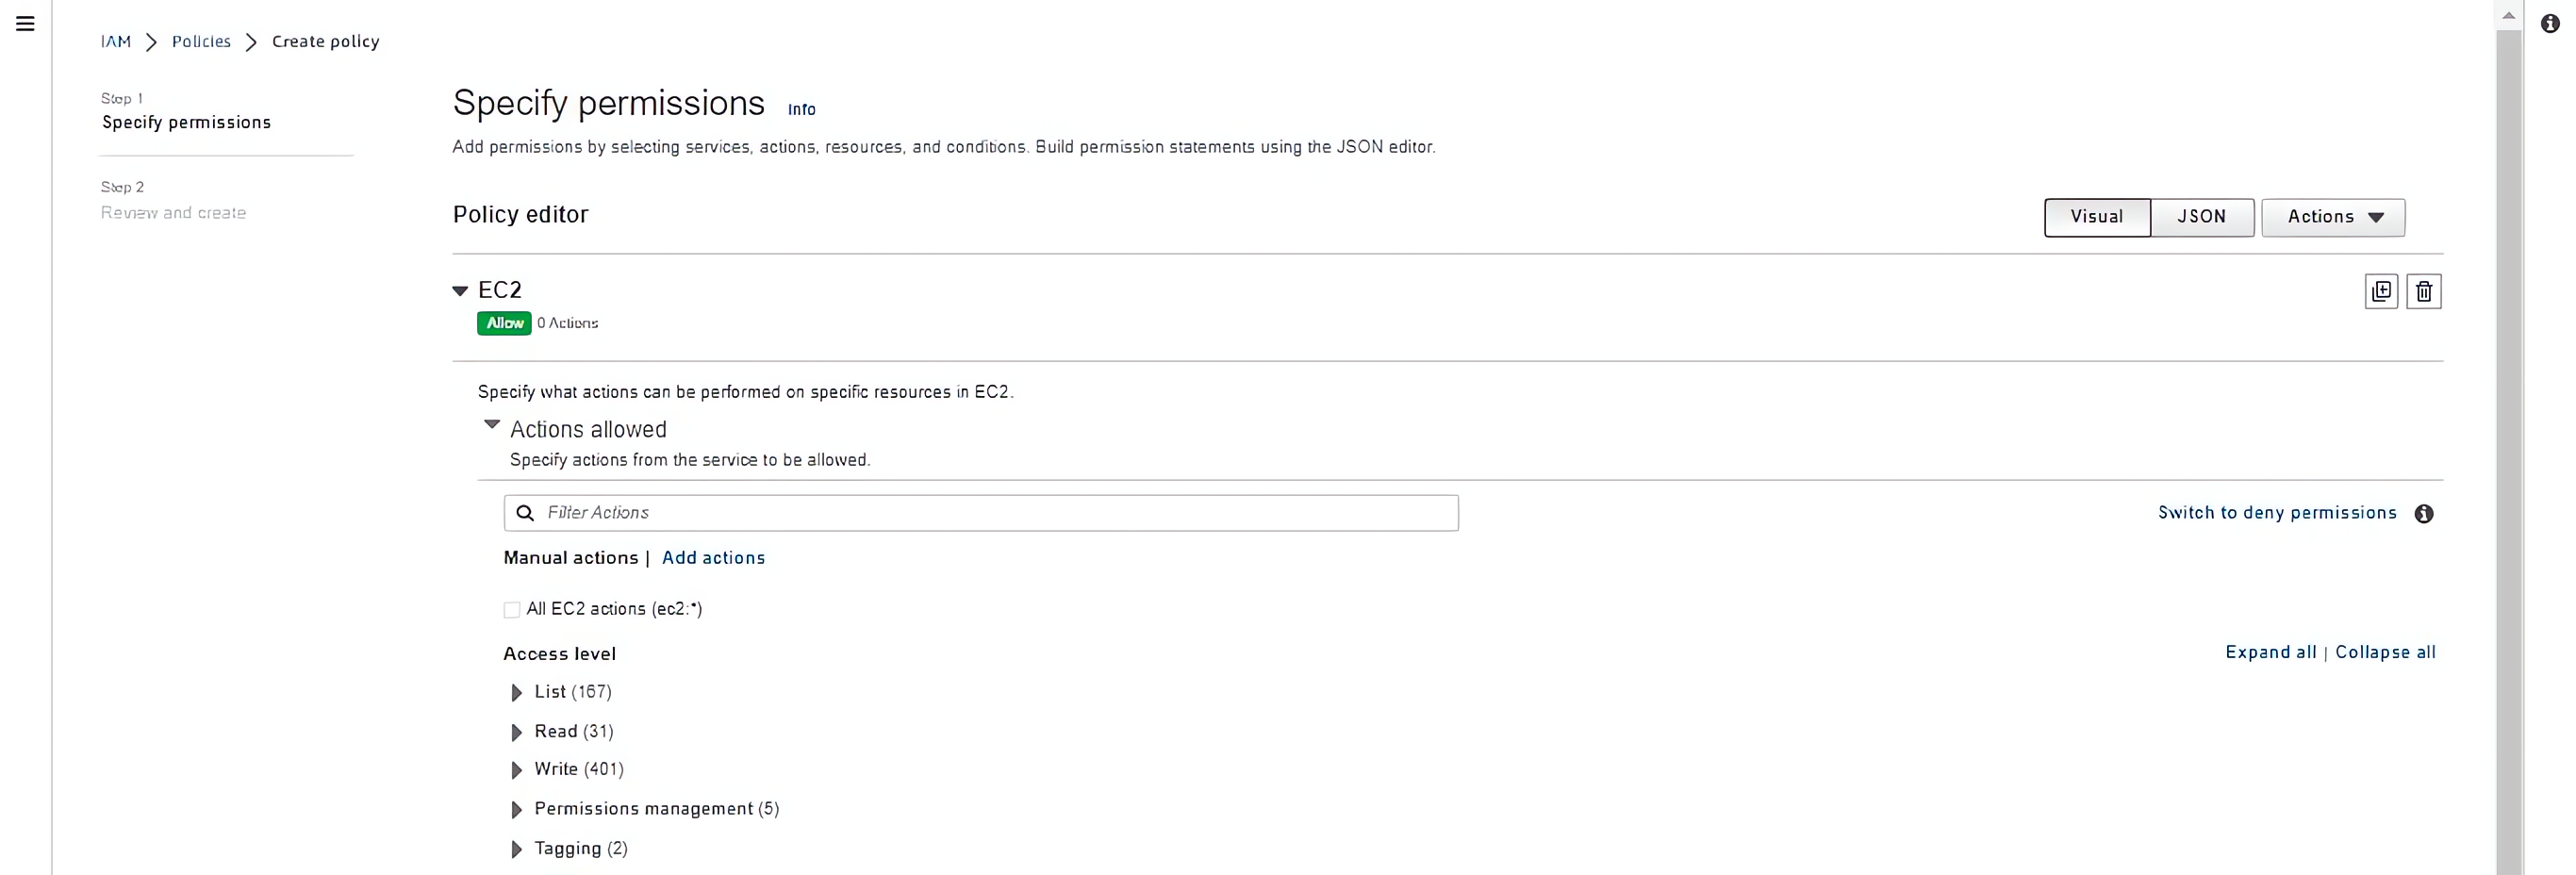Expand the Read access level
This screenshot has height=875, width=2576.
point(516,733)
